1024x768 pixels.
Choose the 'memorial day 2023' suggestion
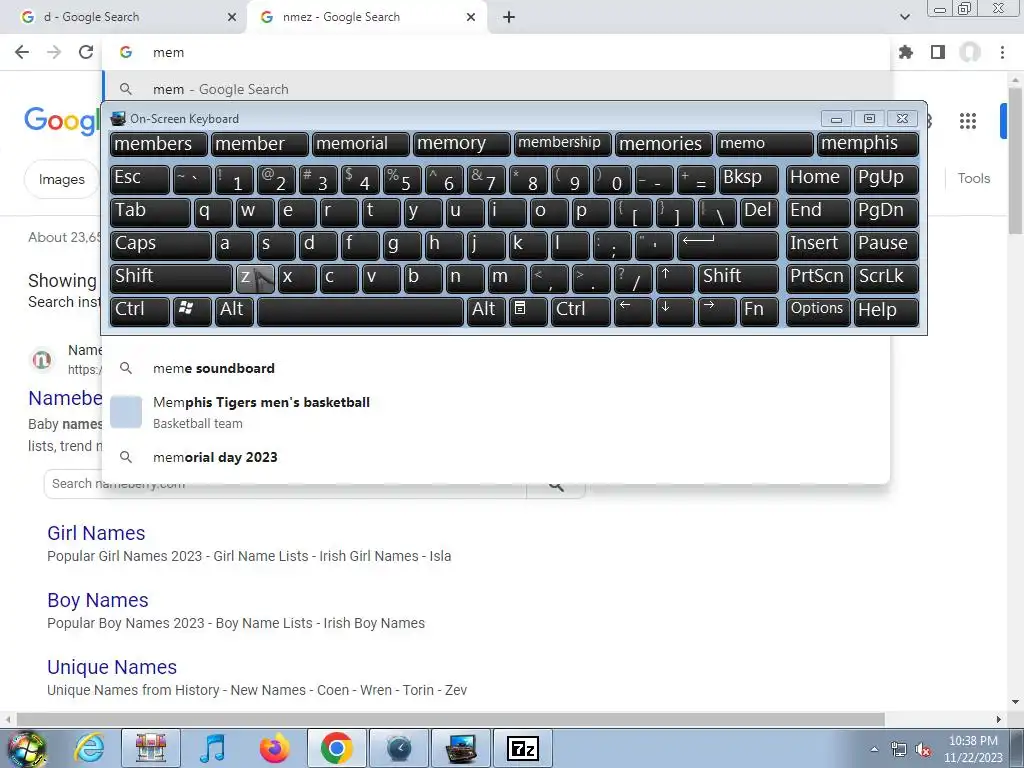point(496,457)
